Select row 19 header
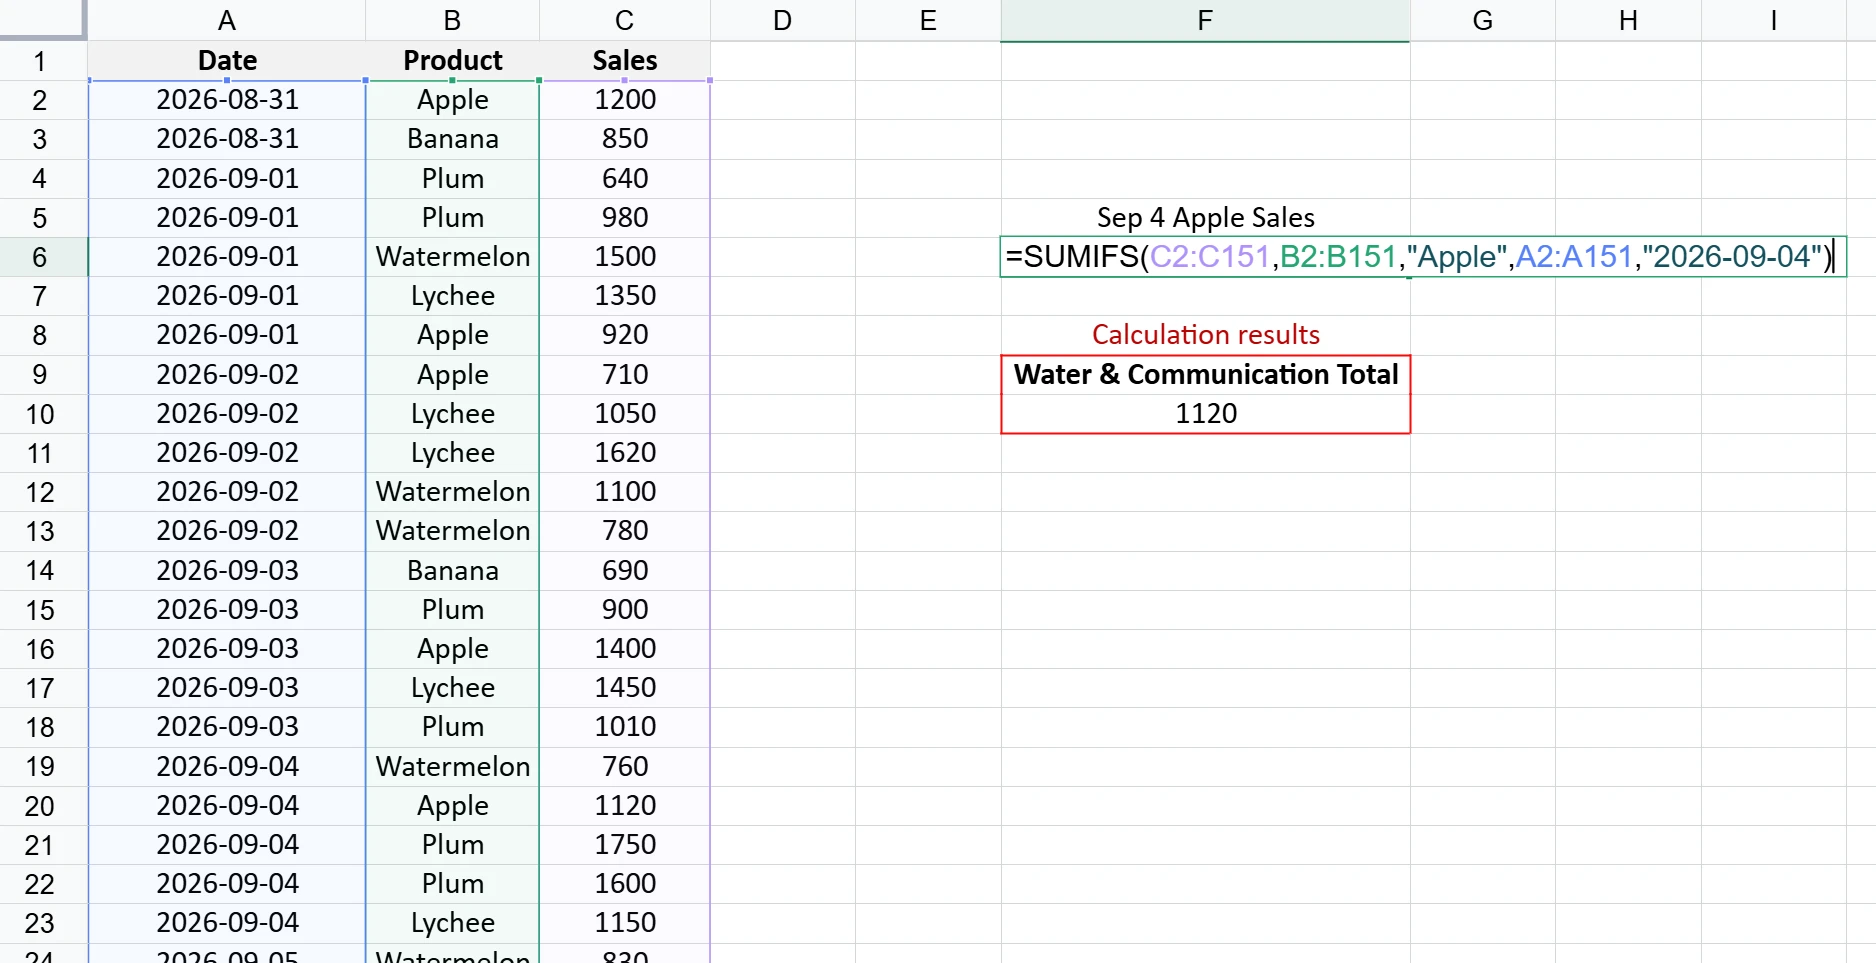The width and height of the screenshot is (1876, 963). pyautogui.click(x=40, y=766)
